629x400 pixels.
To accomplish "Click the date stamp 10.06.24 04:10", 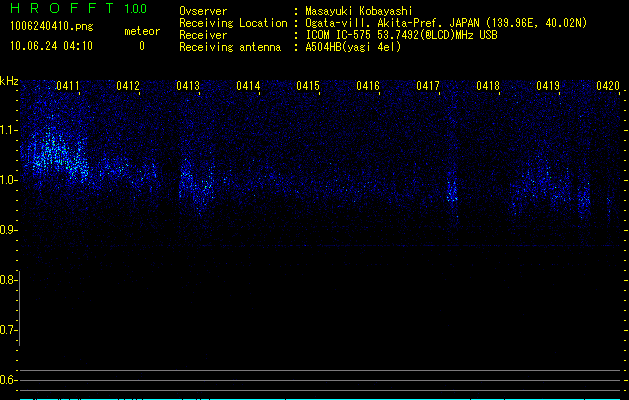I will pyautogui.click(x=51, y=46).
